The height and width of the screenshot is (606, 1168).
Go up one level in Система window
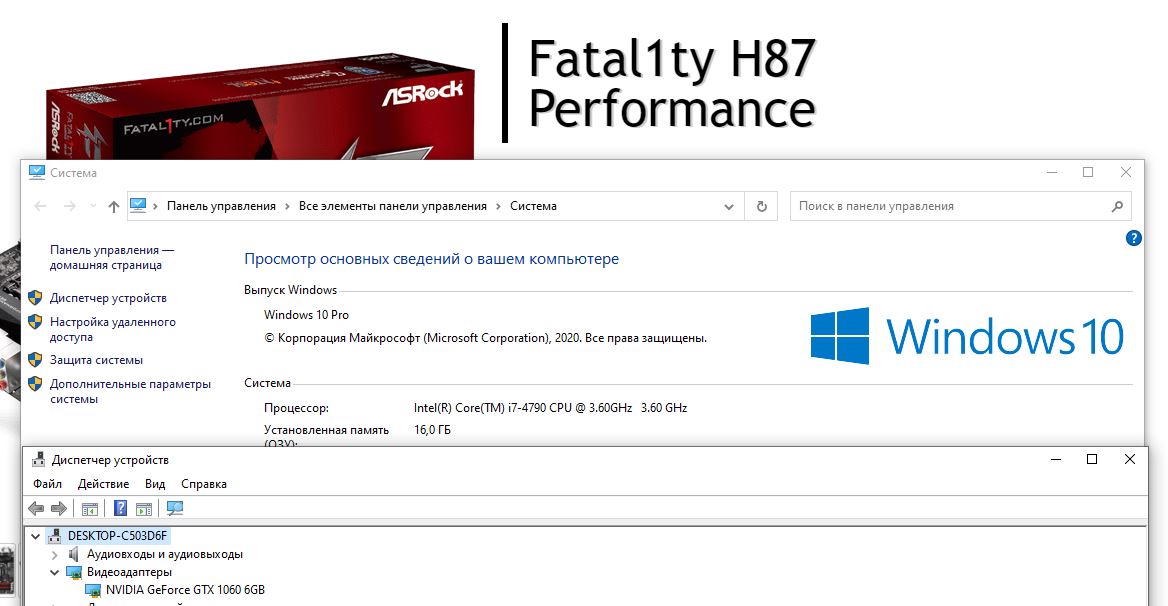(113, 206)
